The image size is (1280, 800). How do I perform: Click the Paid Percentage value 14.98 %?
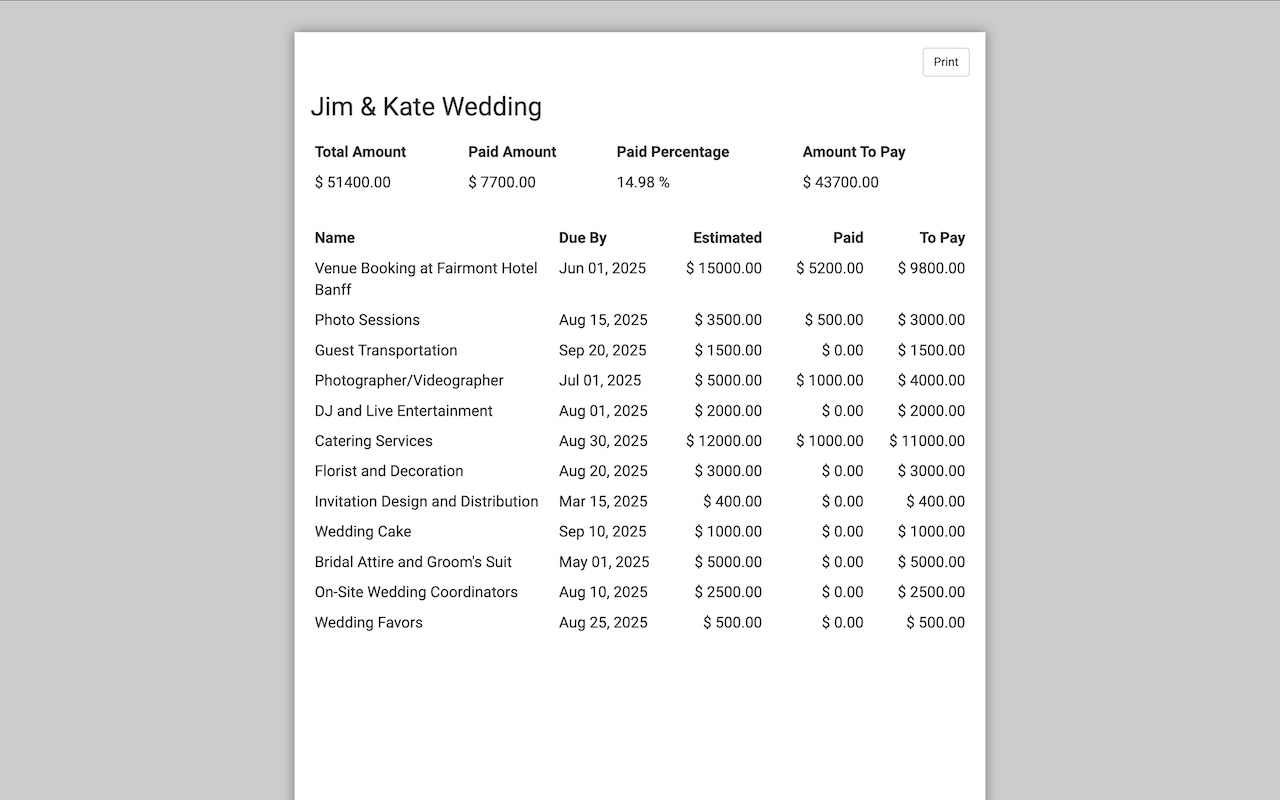[643, 182]
